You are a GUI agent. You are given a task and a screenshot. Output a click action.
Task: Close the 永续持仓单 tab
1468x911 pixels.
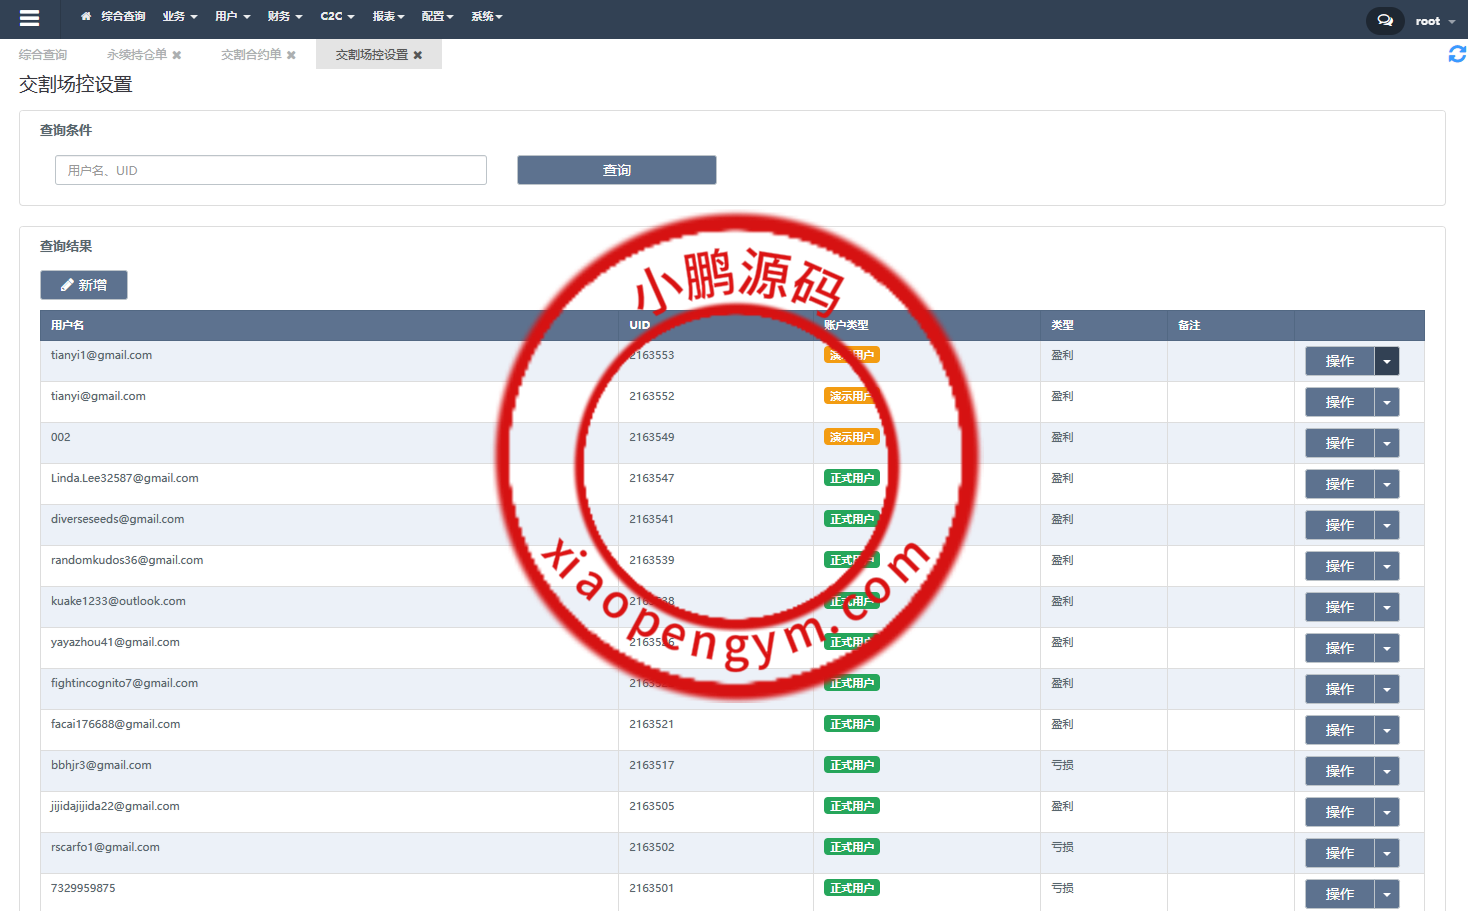(177, 55)
